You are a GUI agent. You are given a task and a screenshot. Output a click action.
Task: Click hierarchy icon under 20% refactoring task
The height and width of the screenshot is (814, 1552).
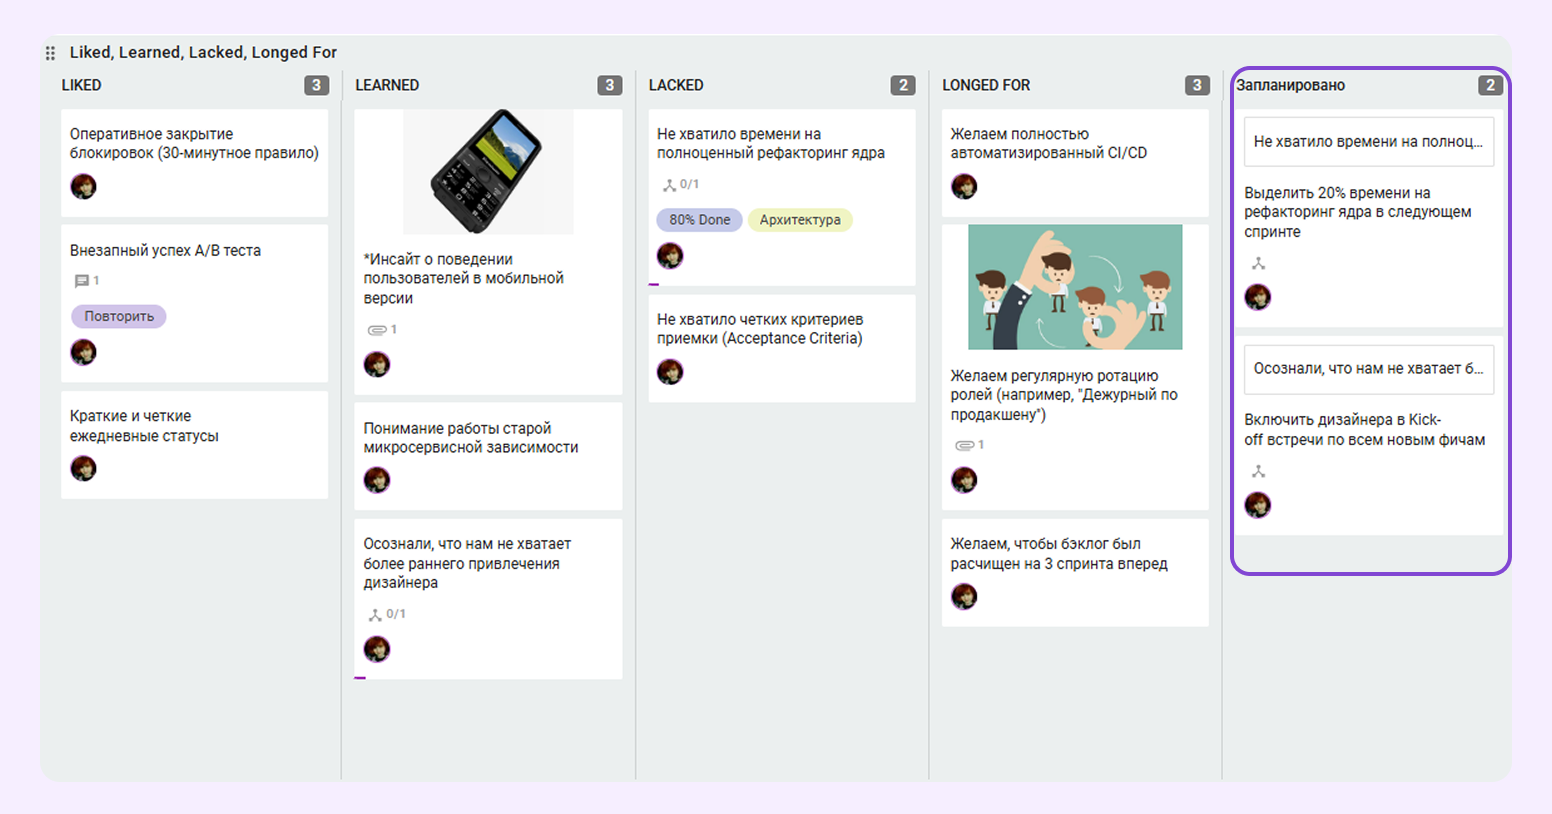(x=1258, y=264)
